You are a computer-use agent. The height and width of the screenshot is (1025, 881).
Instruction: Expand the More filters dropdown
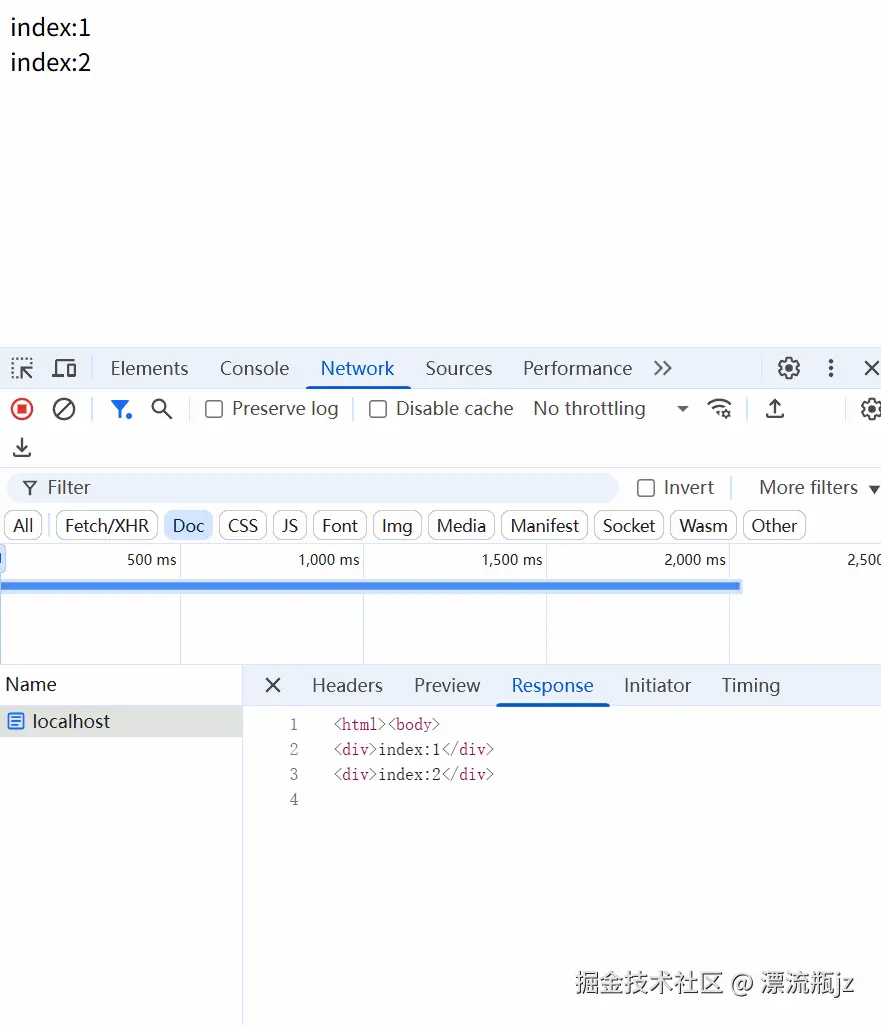[819, 488]
